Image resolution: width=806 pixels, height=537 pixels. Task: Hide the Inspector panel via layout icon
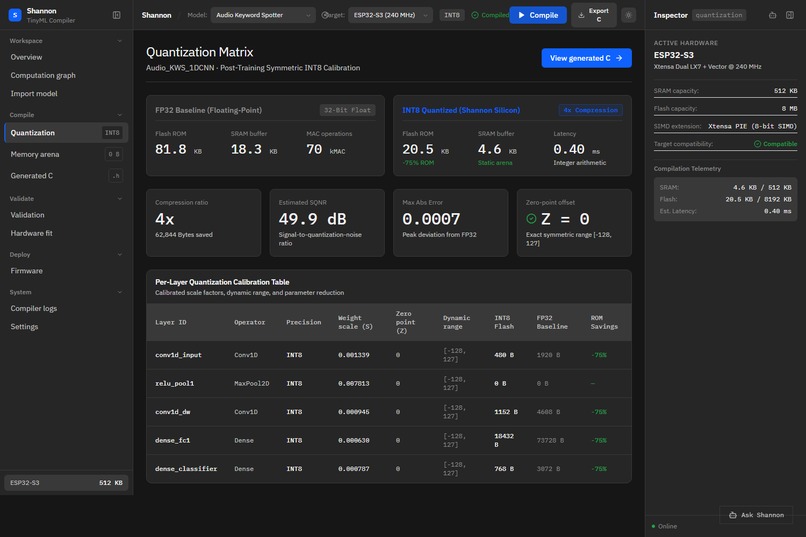[x=790, y=15]
